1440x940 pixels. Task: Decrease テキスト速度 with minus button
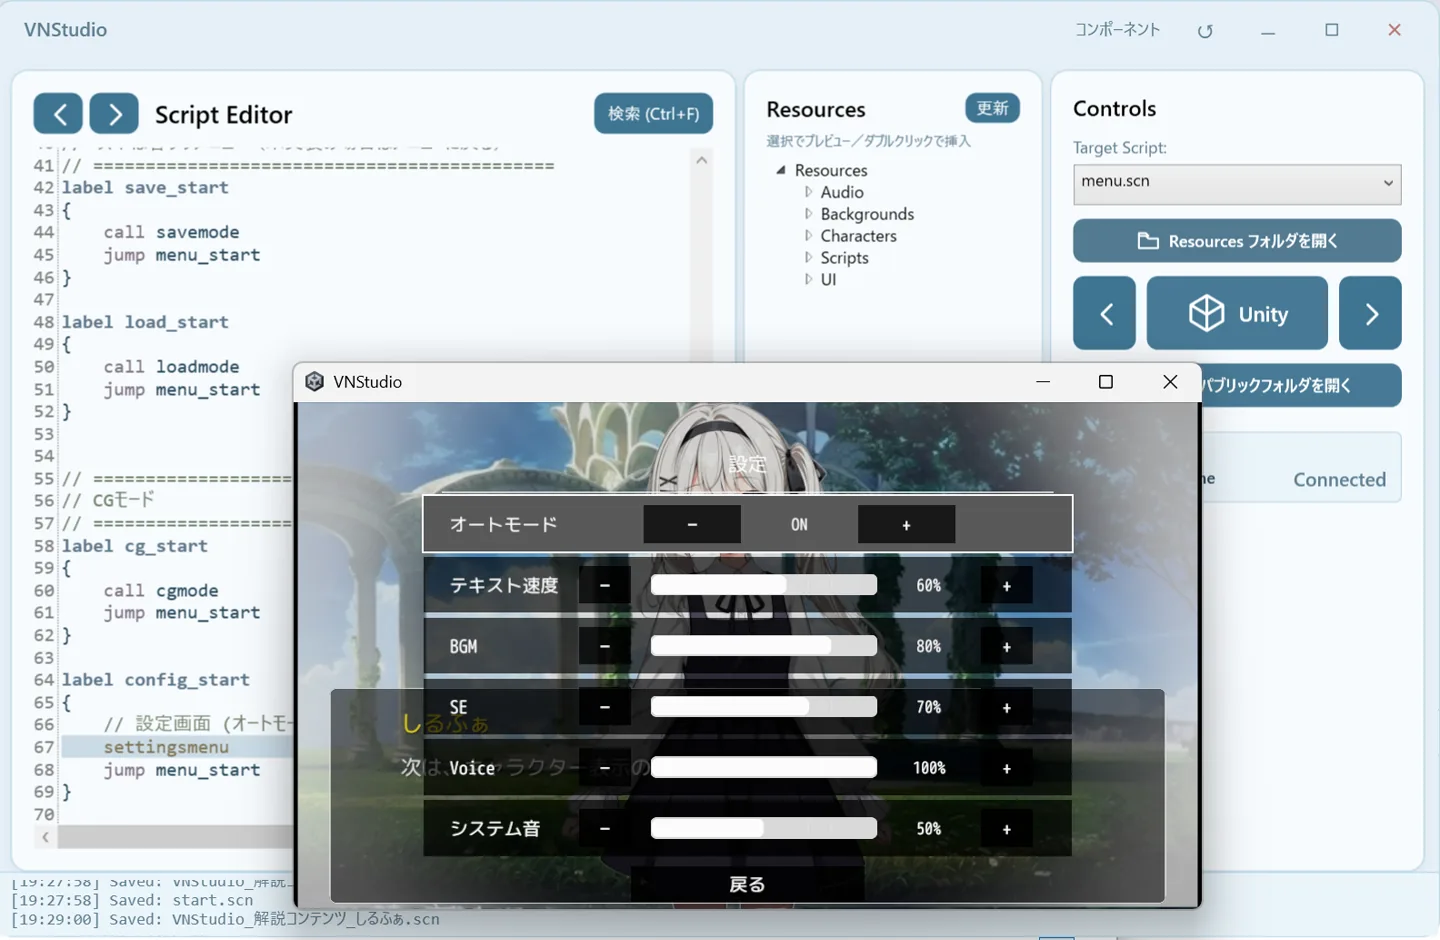[605, 585]
